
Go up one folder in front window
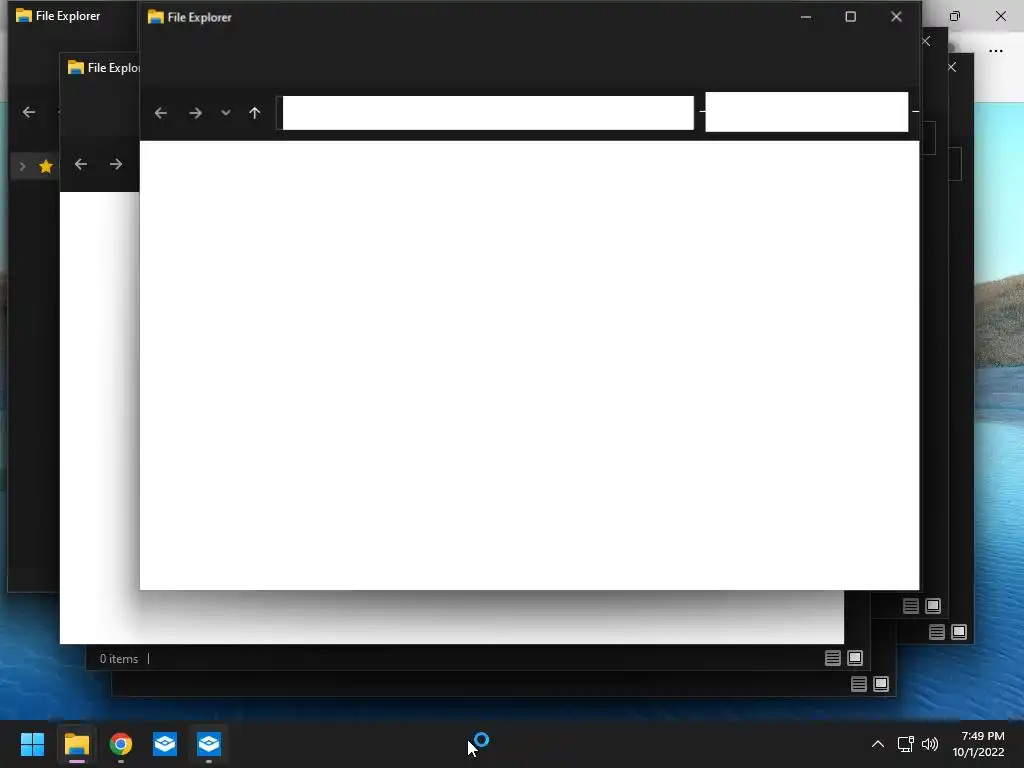(x=255, y=113)
